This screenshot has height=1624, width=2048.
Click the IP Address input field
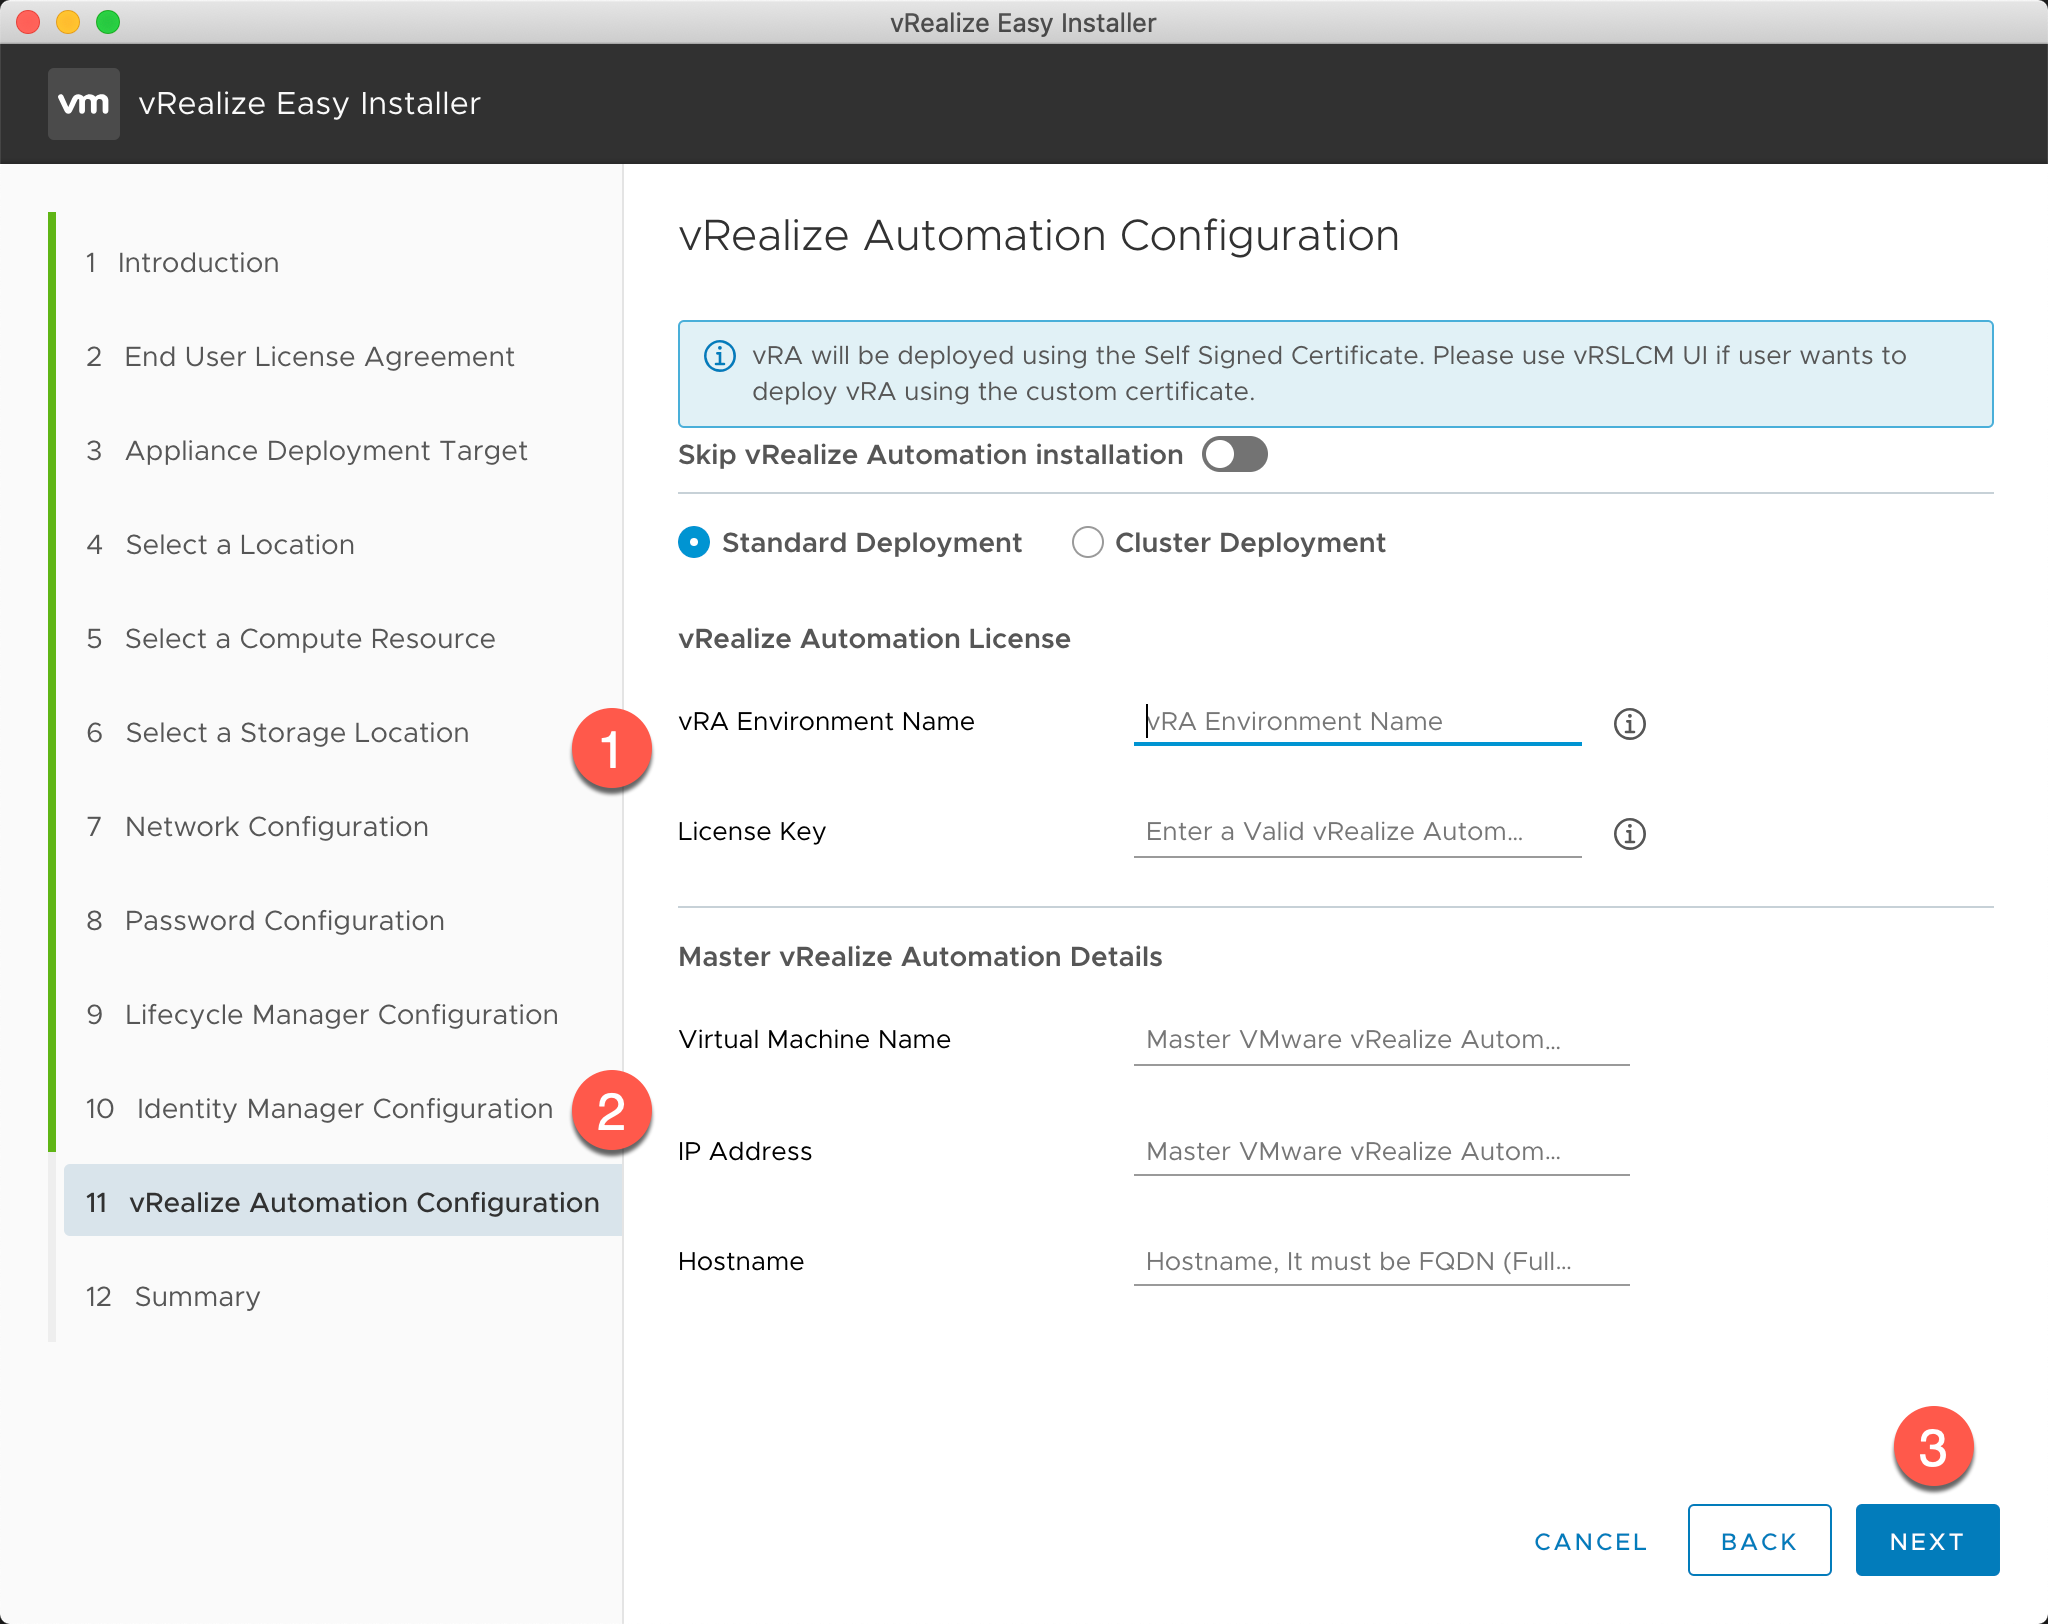click(x=1382, y=1152)
